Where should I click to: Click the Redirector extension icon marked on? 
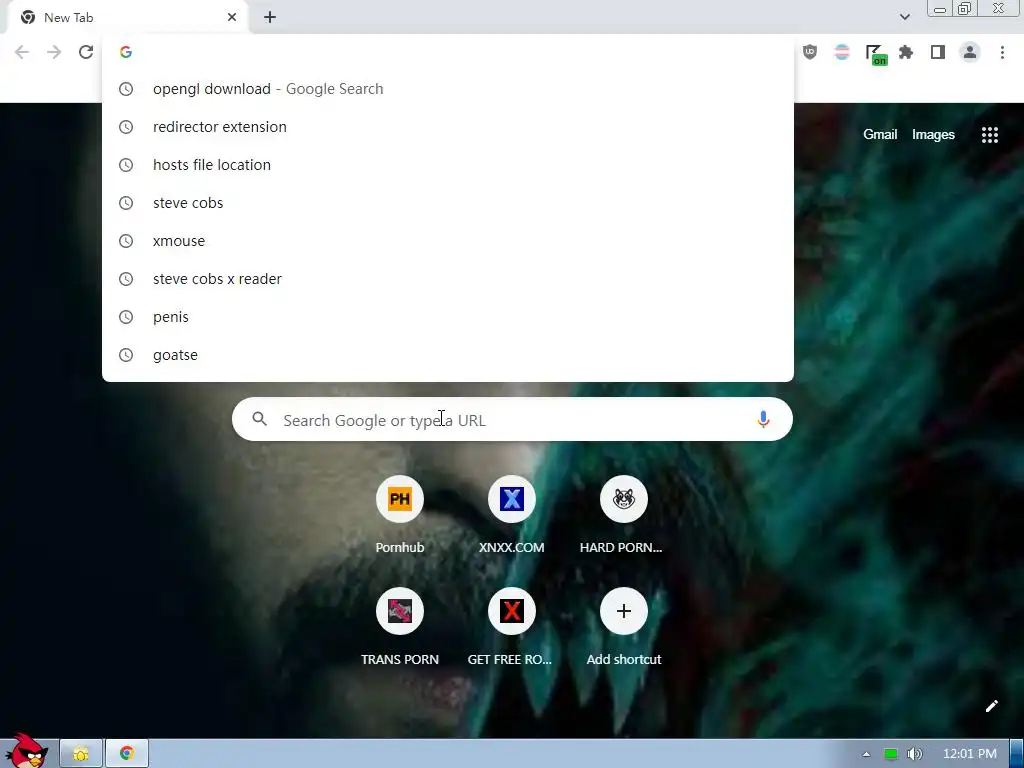(875, 54)
